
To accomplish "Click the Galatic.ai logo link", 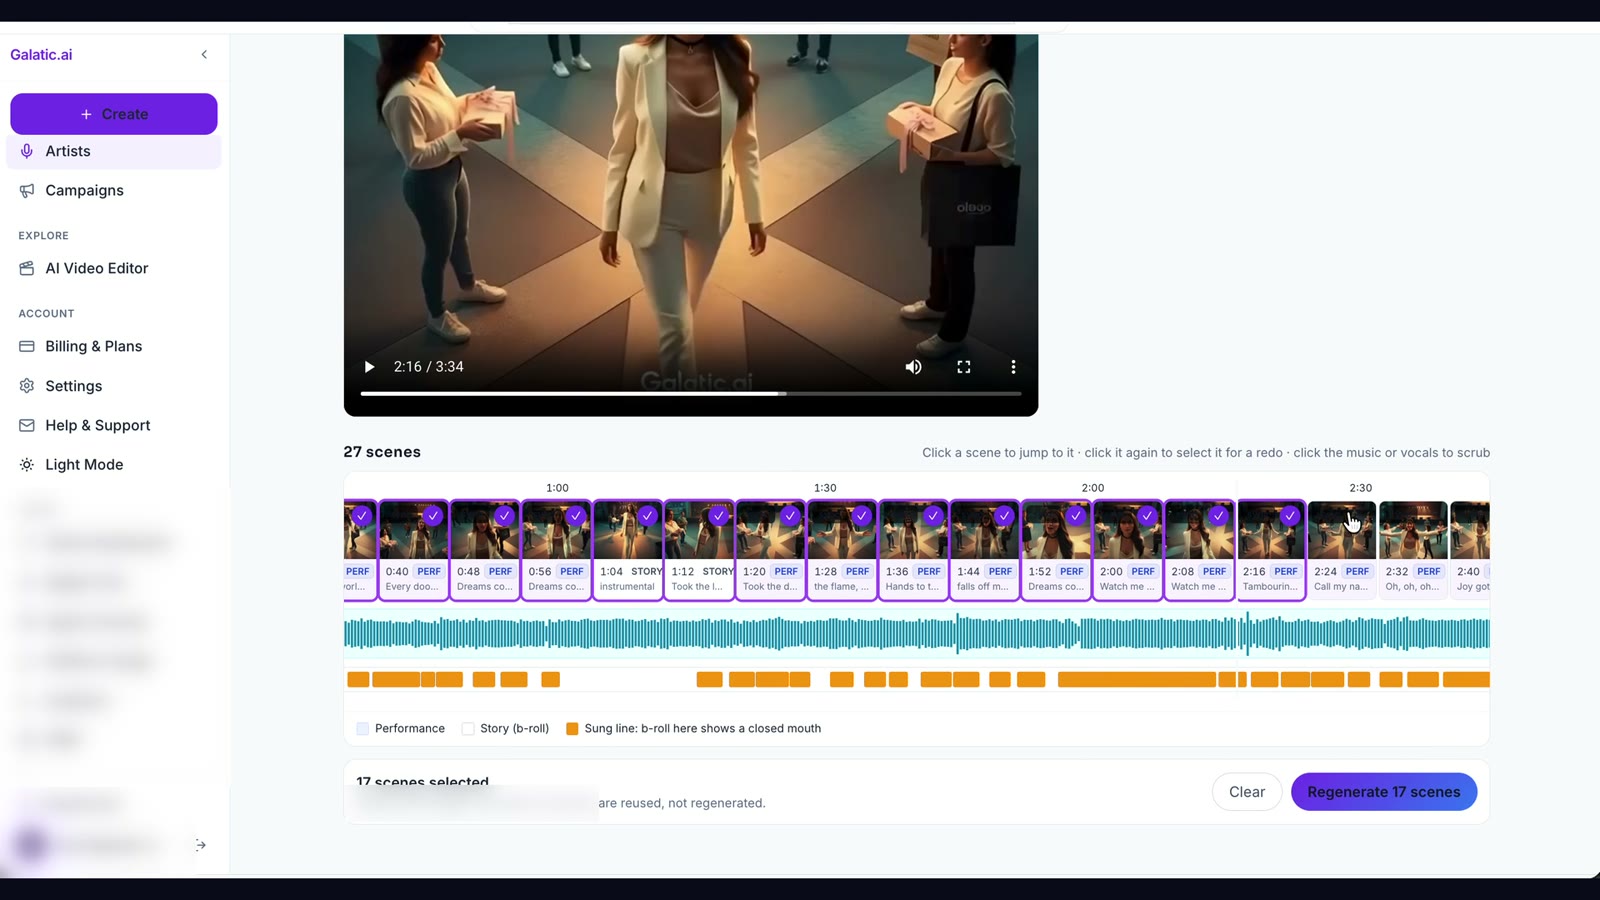I will point(41,55).
